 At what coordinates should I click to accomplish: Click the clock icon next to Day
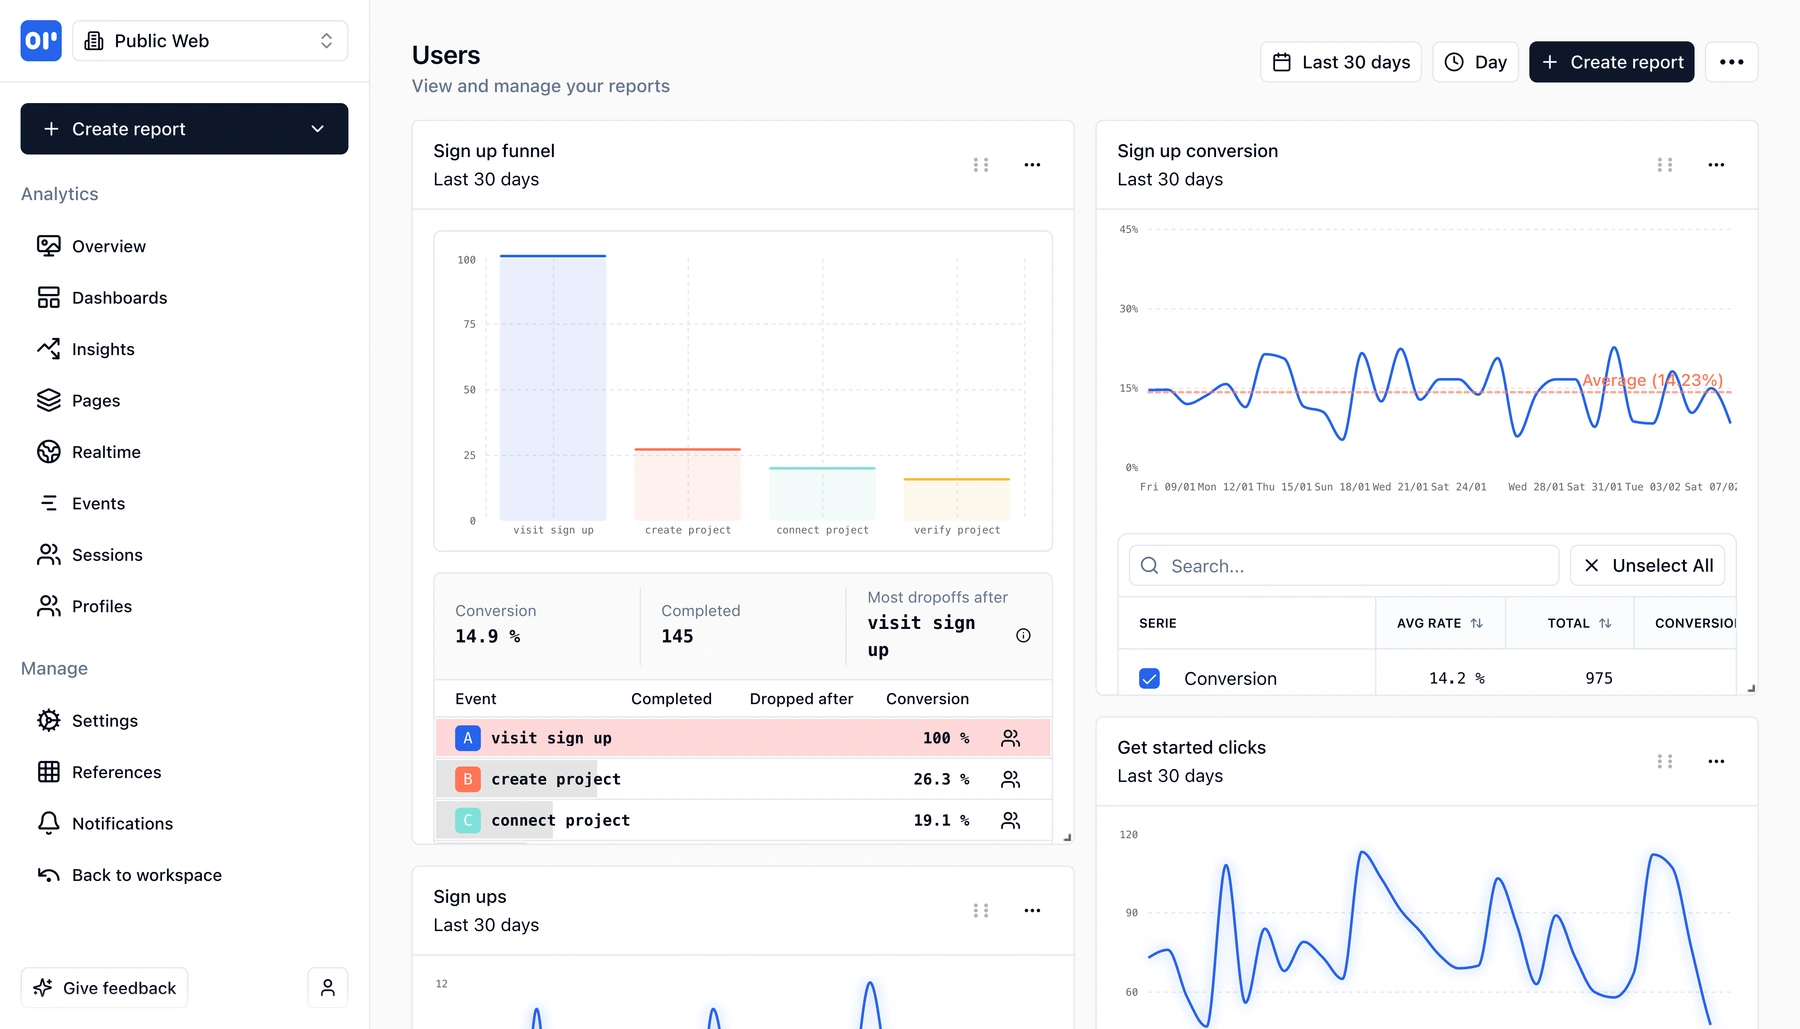(x=1452, y=61)
